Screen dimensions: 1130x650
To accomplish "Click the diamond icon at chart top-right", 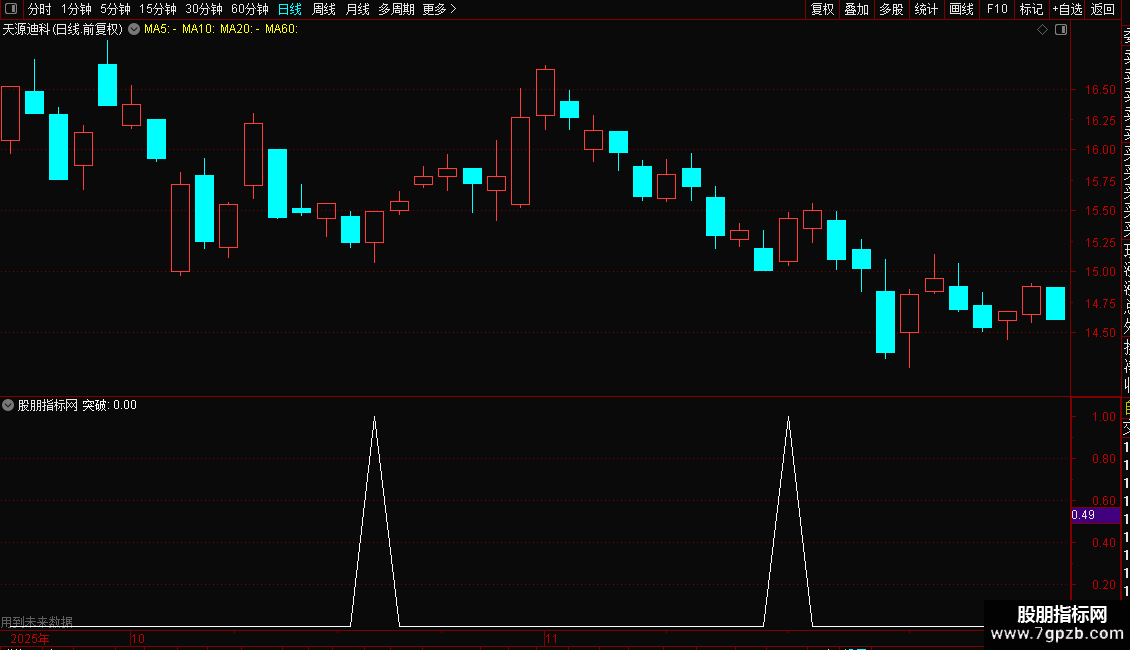I will coord(1042,30).
